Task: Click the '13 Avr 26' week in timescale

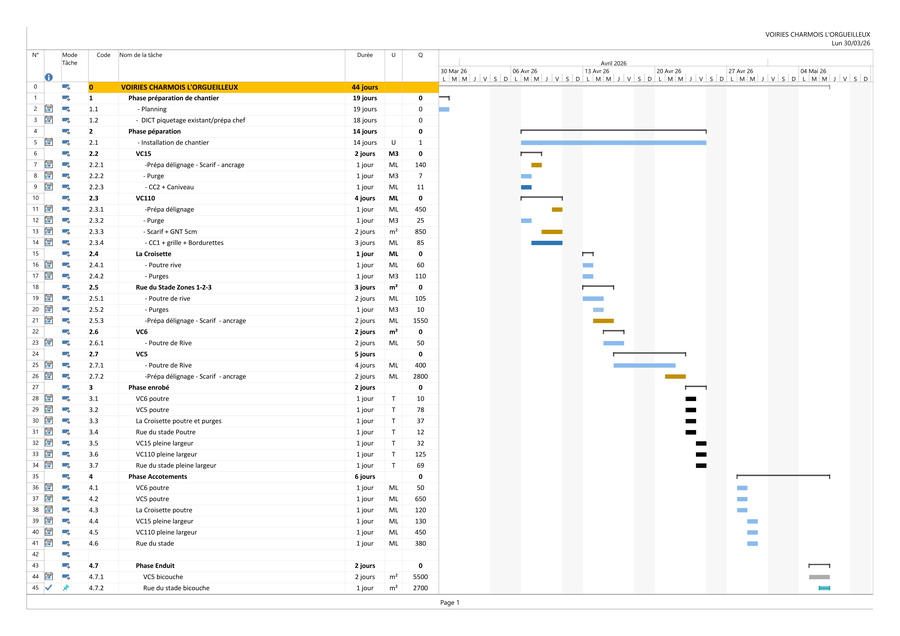Action: (597, 71)
